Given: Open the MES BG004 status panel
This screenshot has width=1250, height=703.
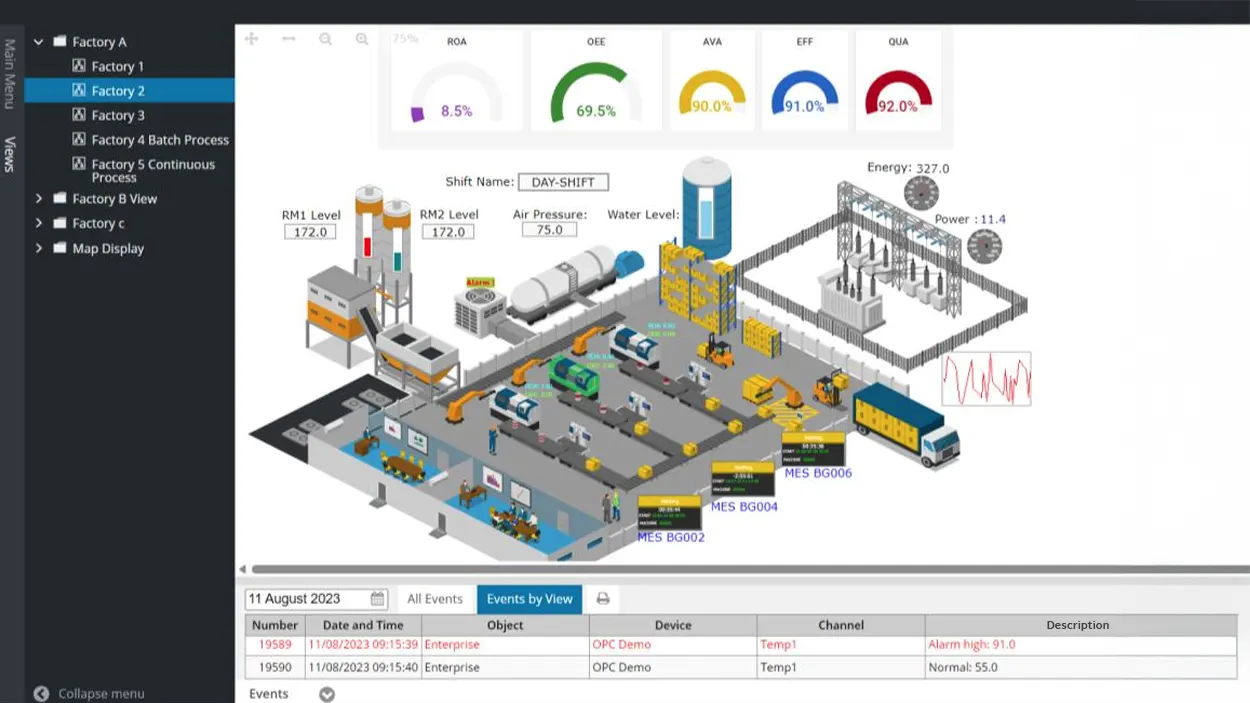Looking at the screenshot, I should (x=743, y=479).
